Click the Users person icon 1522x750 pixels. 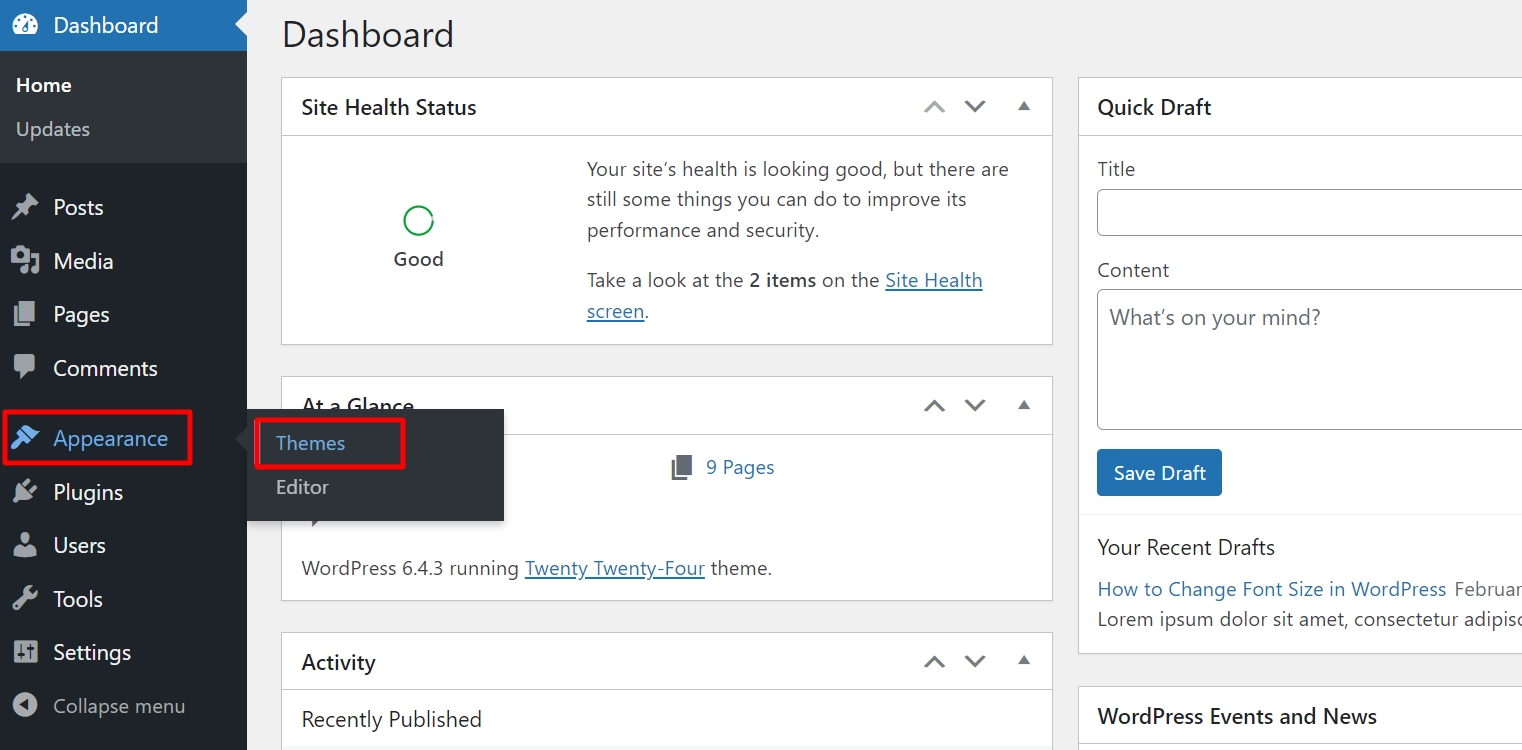click(25, 545)
